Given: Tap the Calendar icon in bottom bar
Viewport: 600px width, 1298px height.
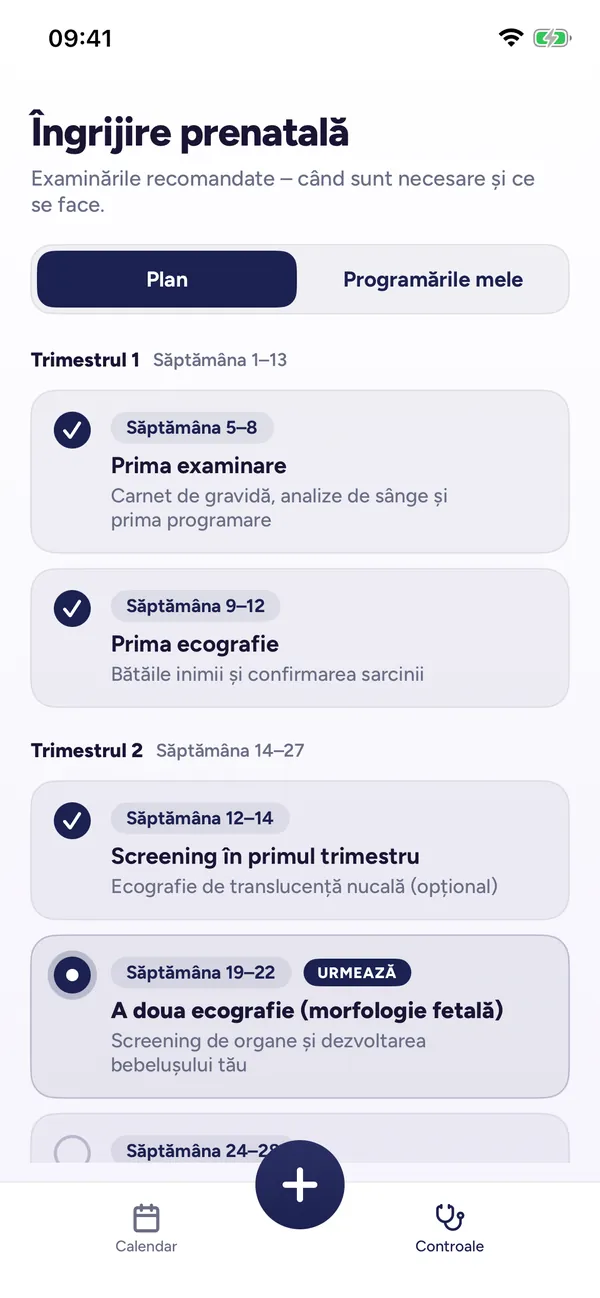Looking at the screenshot, I should (x=146, y=1218).
